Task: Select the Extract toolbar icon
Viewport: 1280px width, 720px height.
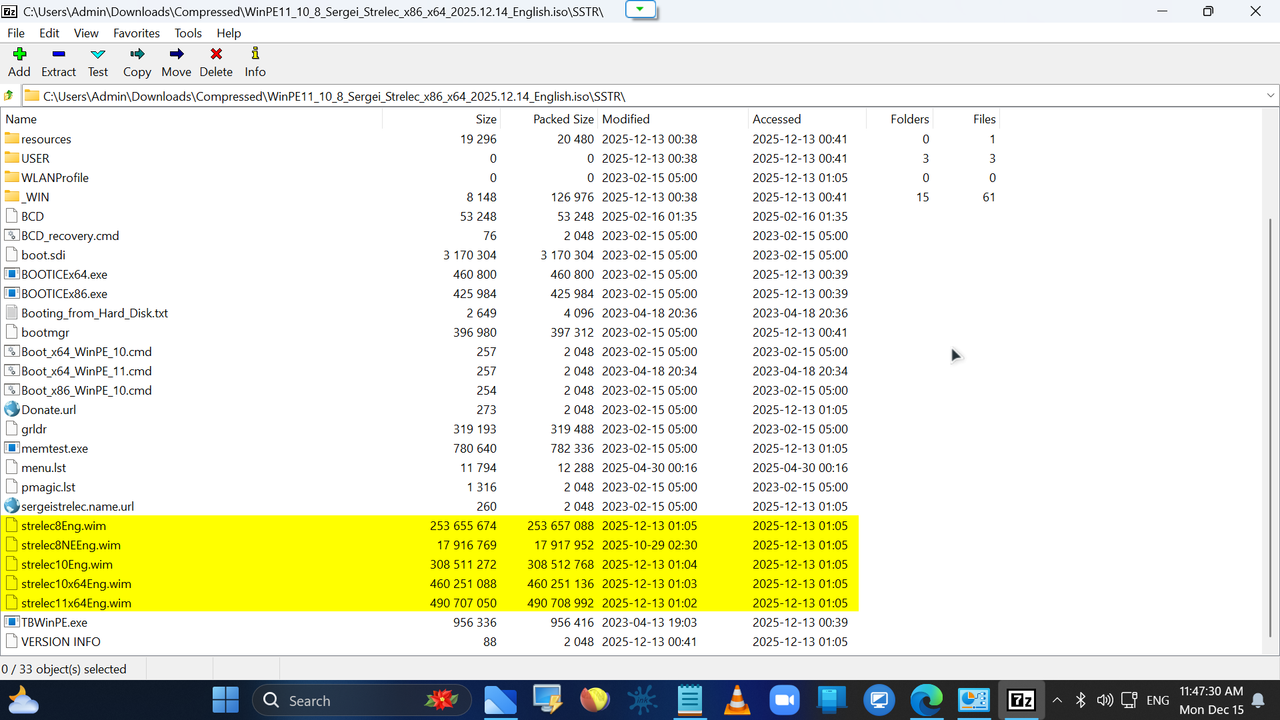Action: pos(58,60)
